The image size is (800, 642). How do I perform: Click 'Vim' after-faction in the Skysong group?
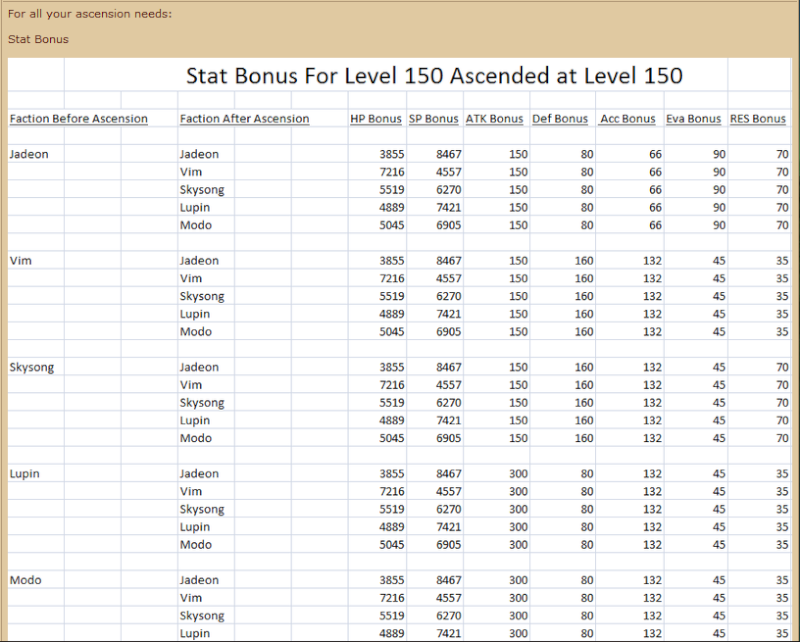pos(191,385)
